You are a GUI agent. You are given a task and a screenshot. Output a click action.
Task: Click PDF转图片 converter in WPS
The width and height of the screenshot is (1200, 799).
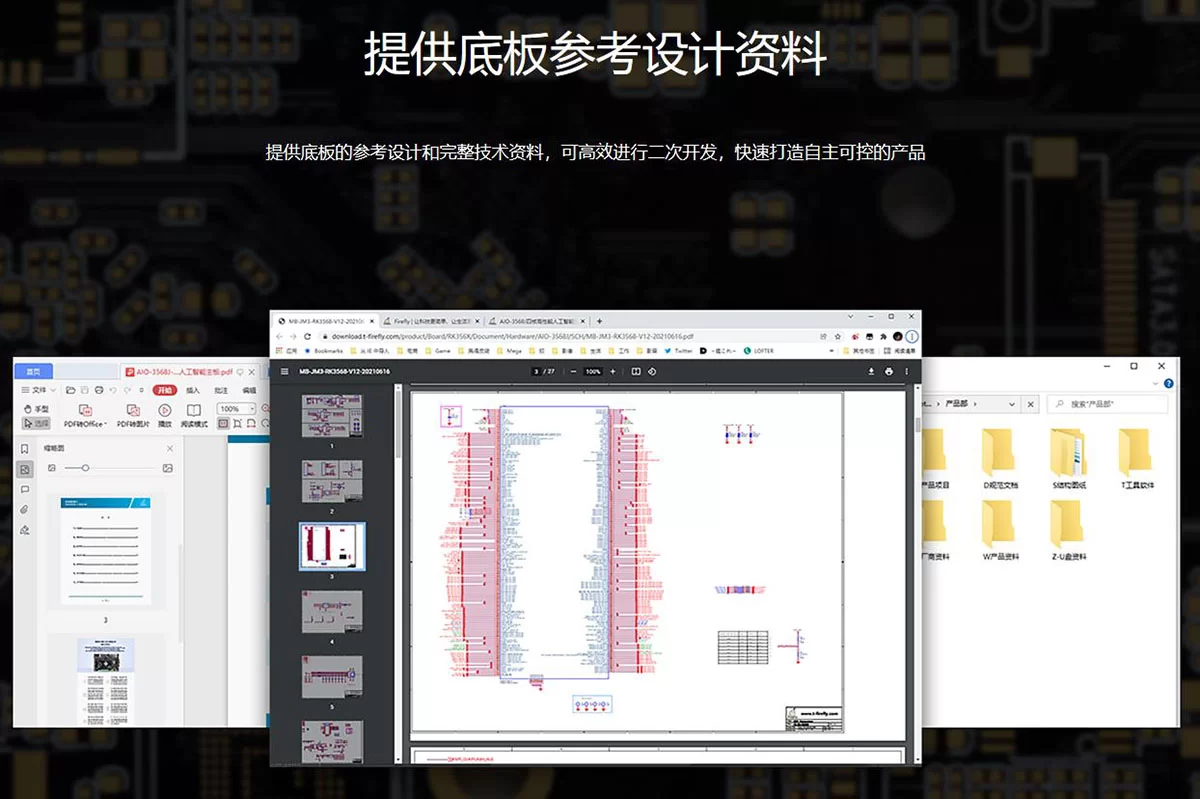133,416
